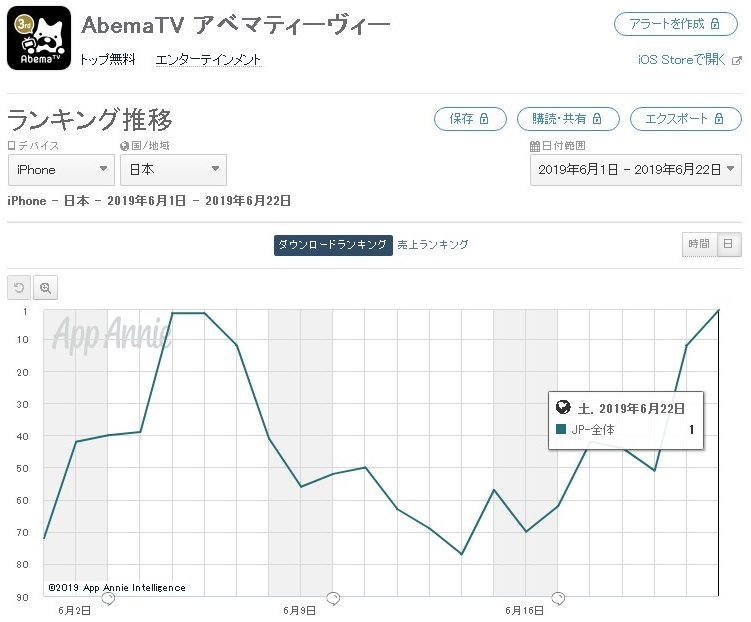Switch to the 売上ランキング tab
The width and height of the screenshot is (751, 622).
click(x=432, y=245)
